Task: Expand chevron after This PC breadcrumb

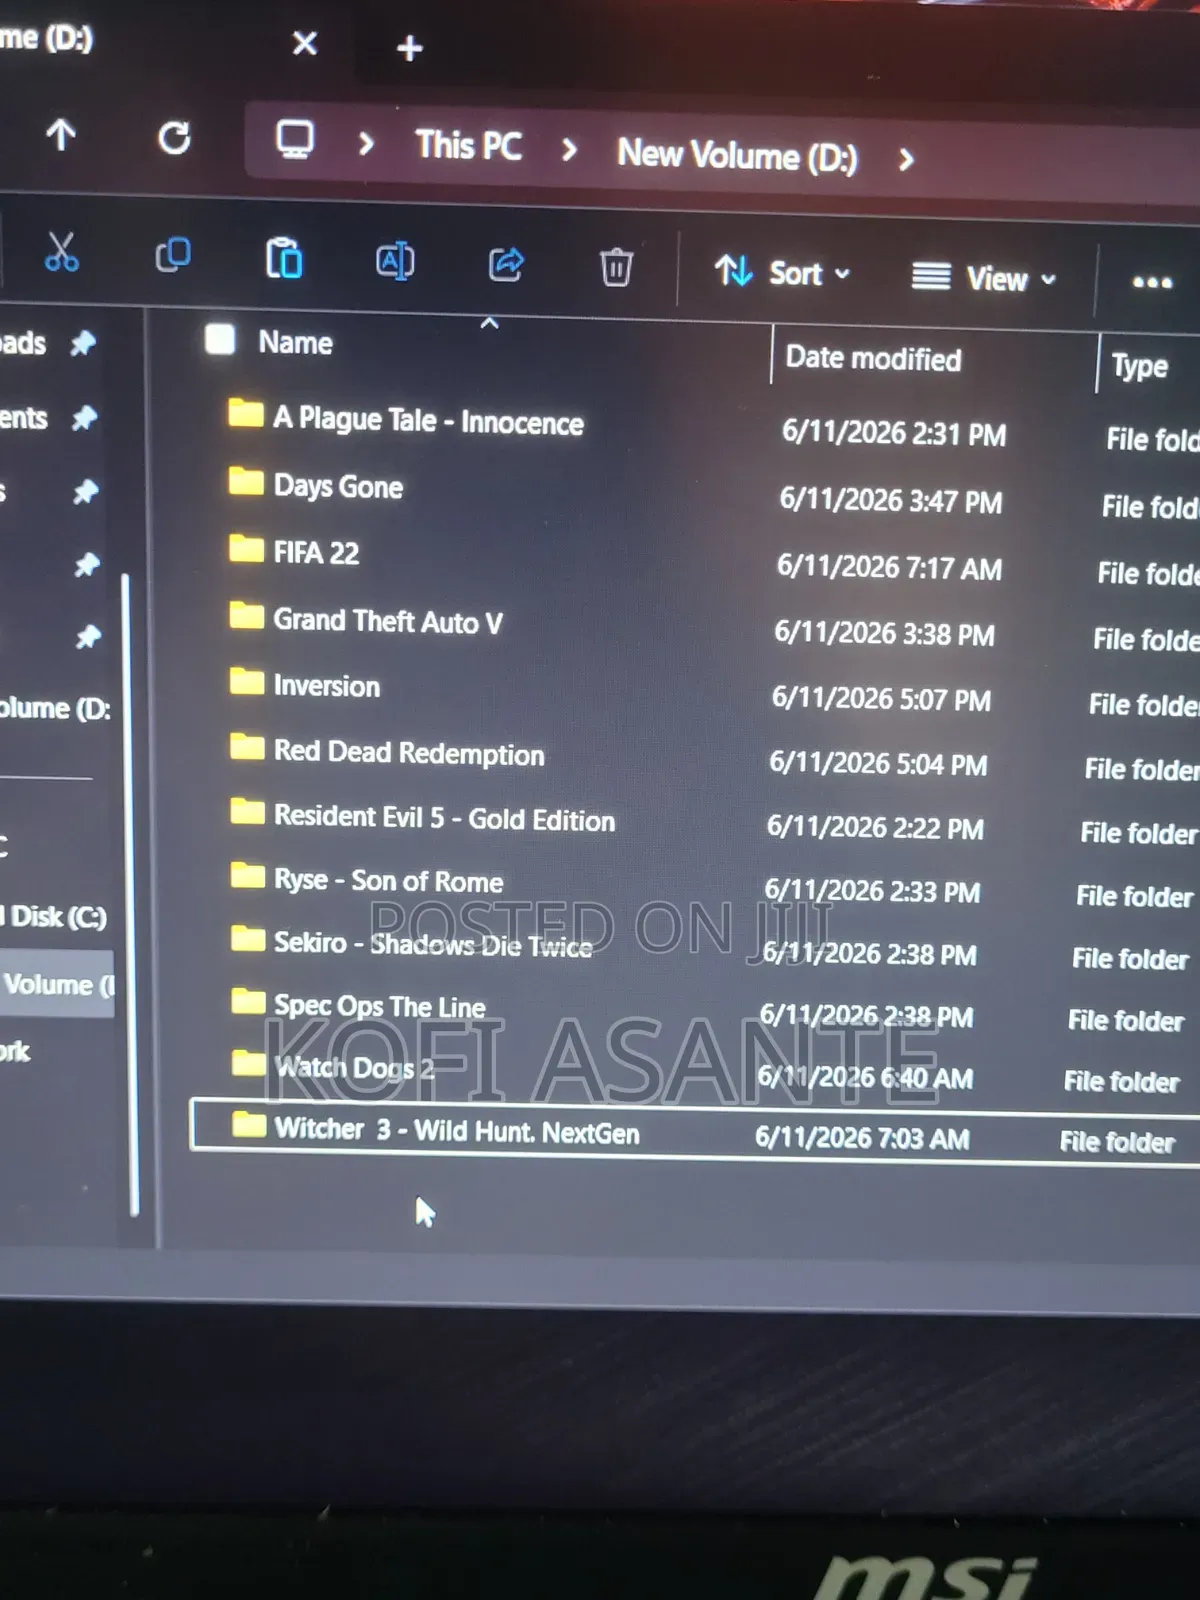Action: pos(569,150)
